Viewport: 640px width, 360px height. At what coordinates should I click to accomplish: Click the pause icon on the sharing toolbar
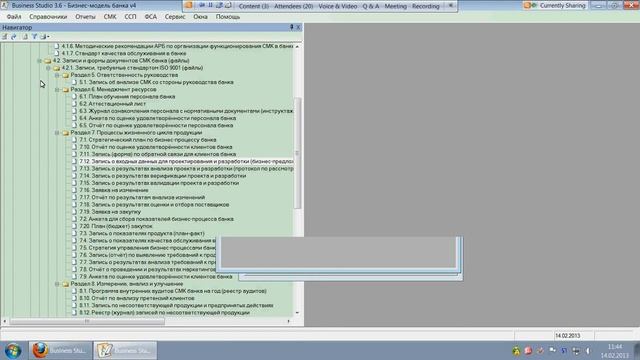[x=211, y=5]
